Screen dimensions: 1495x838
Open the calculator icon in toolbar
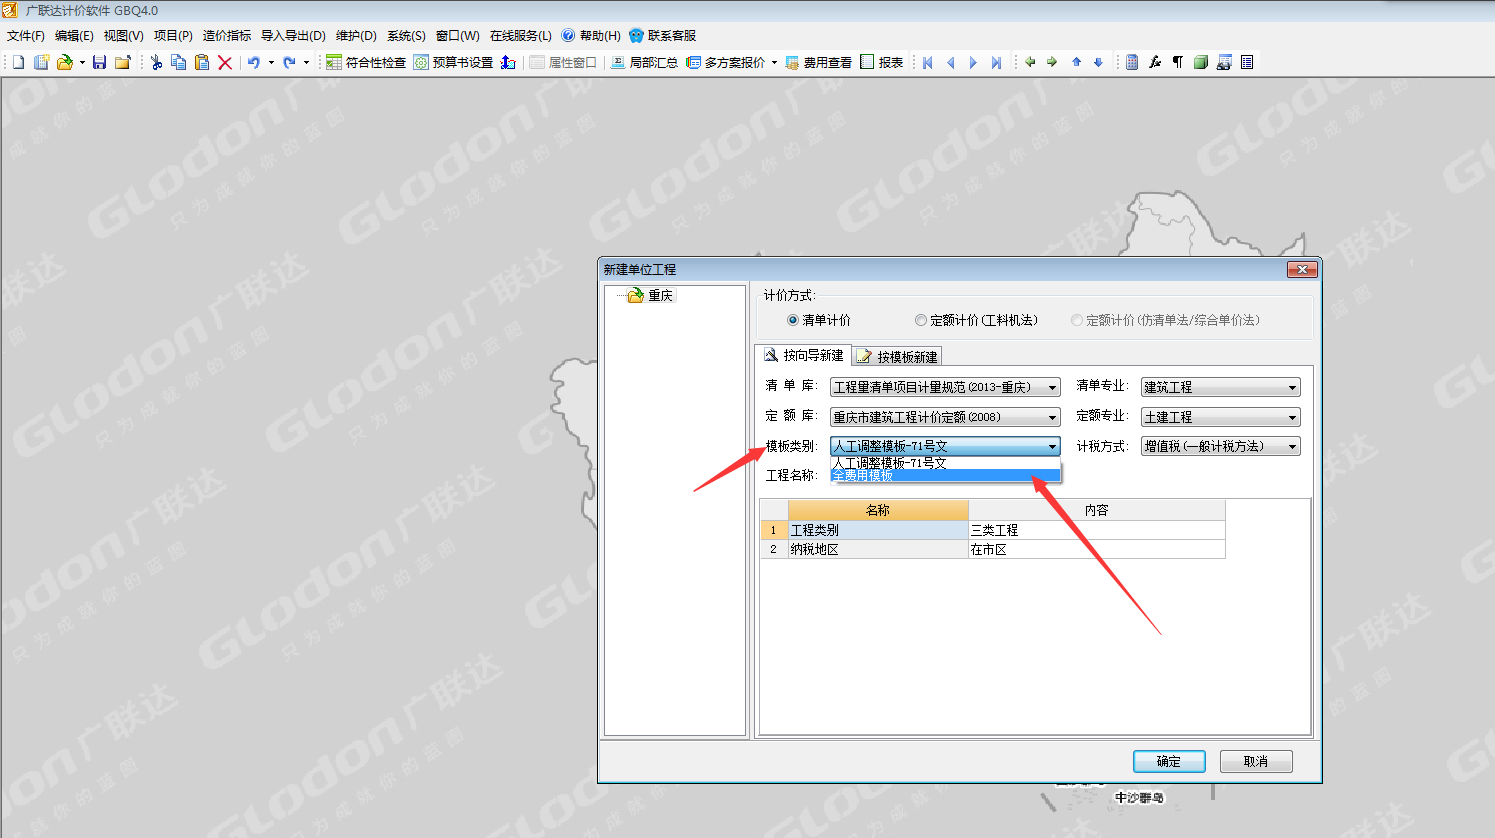pyautogui.click(x=1132, y=62)
